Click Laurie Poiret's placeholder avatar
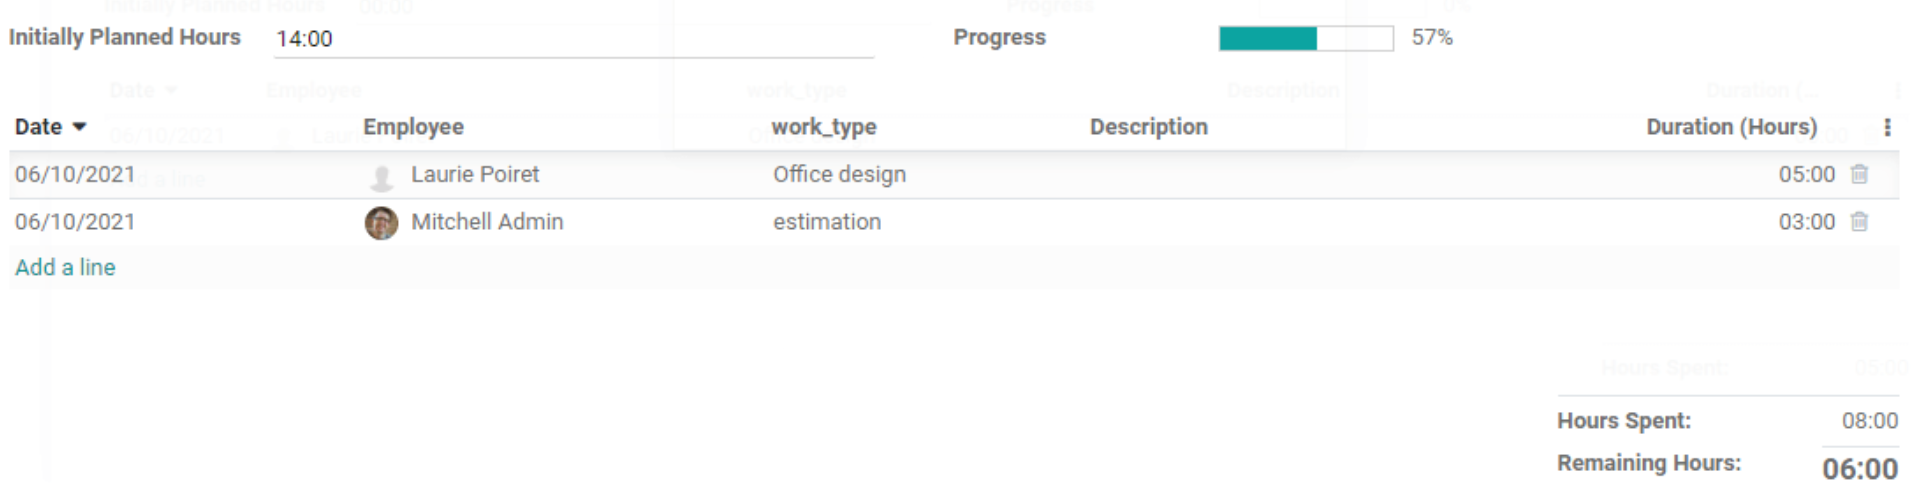The image size is (1924, 496). coord(381,176)
